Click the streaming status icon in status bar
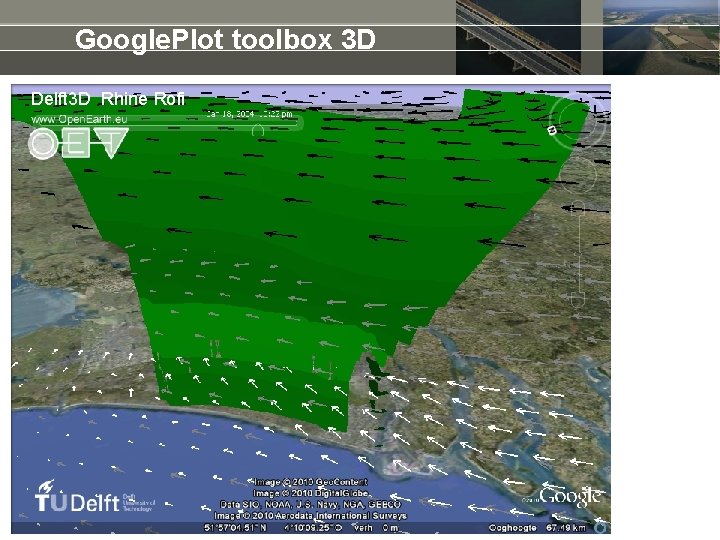 [601, 528]
